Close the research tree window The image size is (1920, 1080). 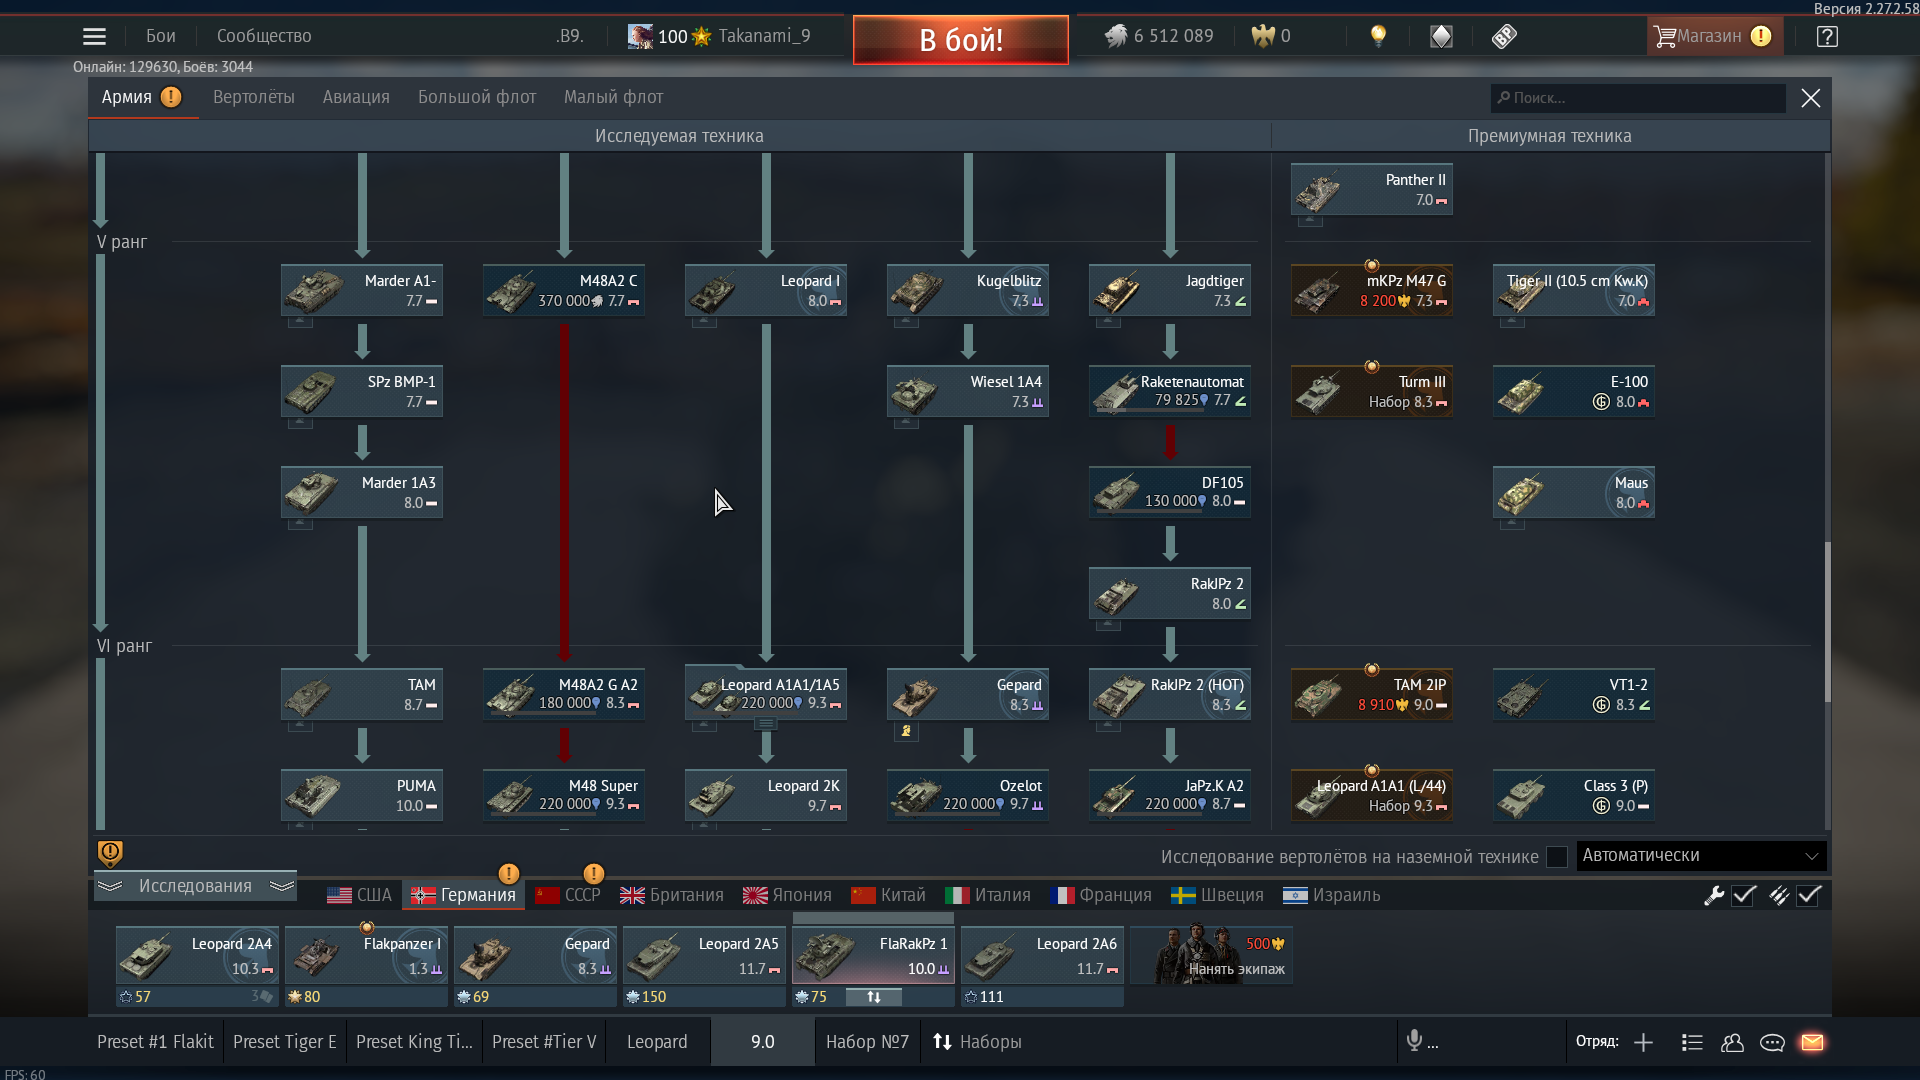click(x=1810, y=98)
